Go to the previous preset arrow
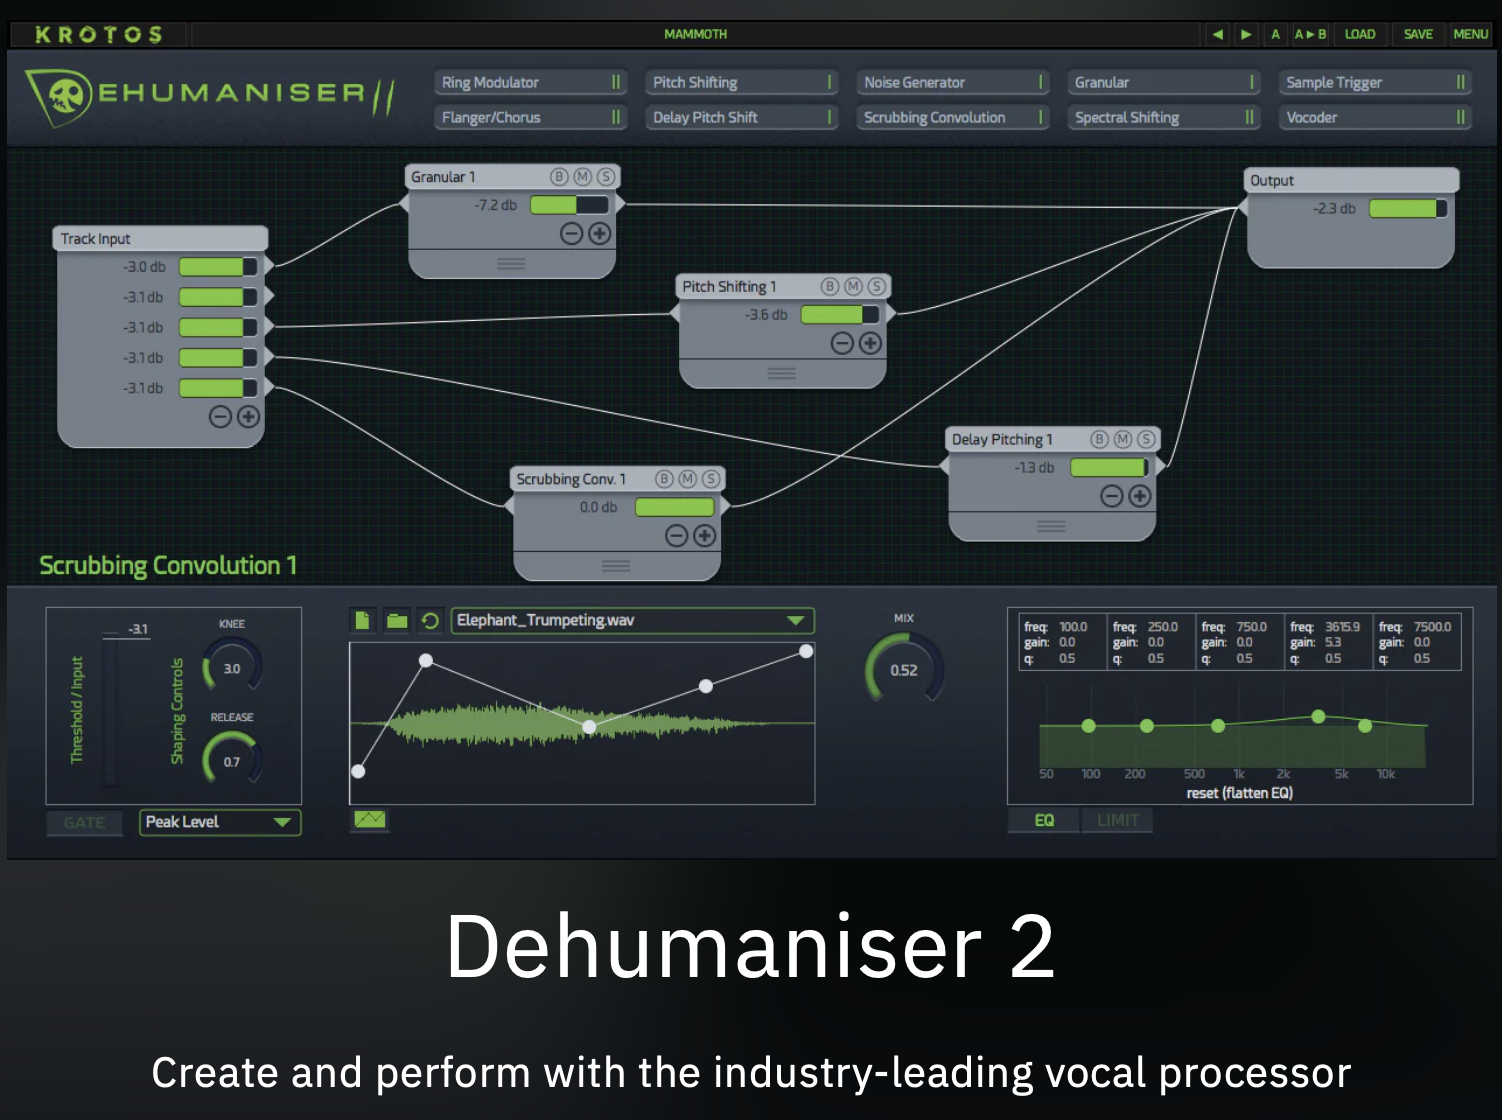The width and height of the screenshot is (1502, 1120). 1217,34
